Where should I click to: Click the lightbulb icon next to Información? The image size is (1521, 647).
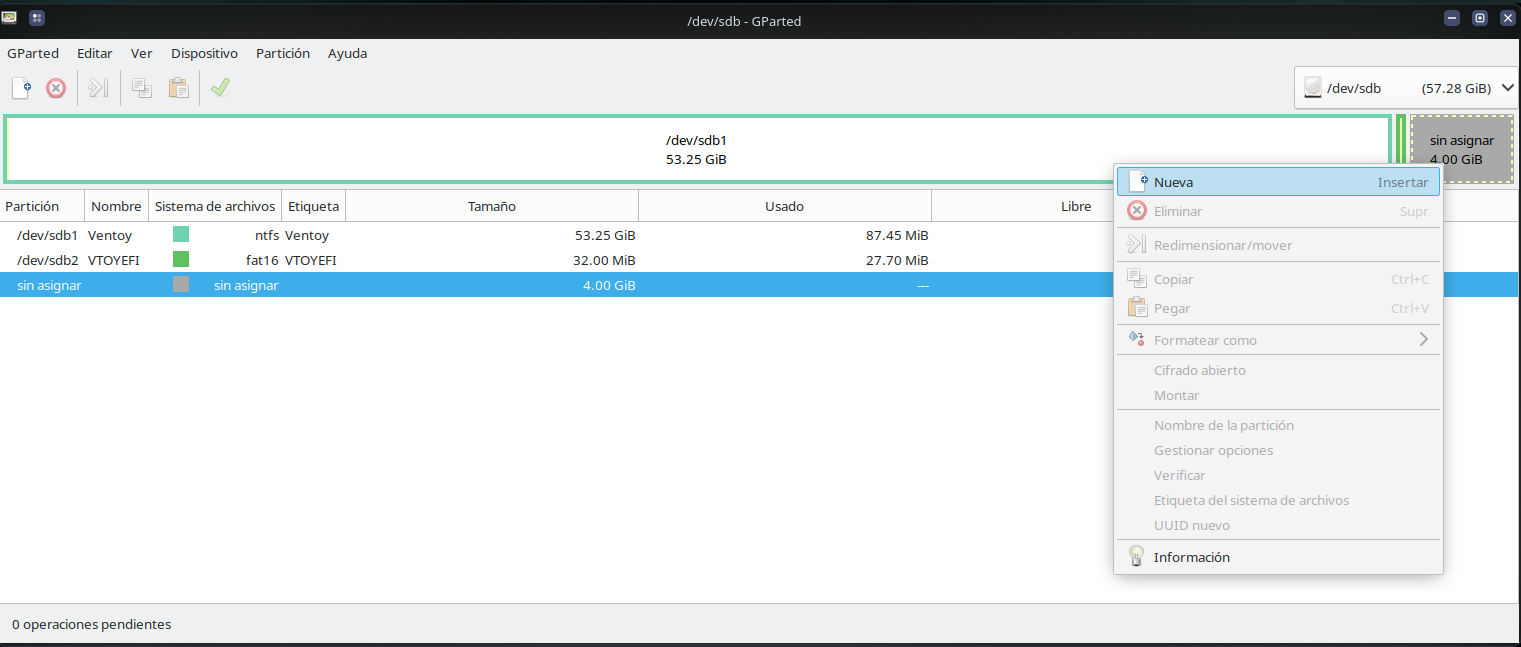click(1136, 557)
